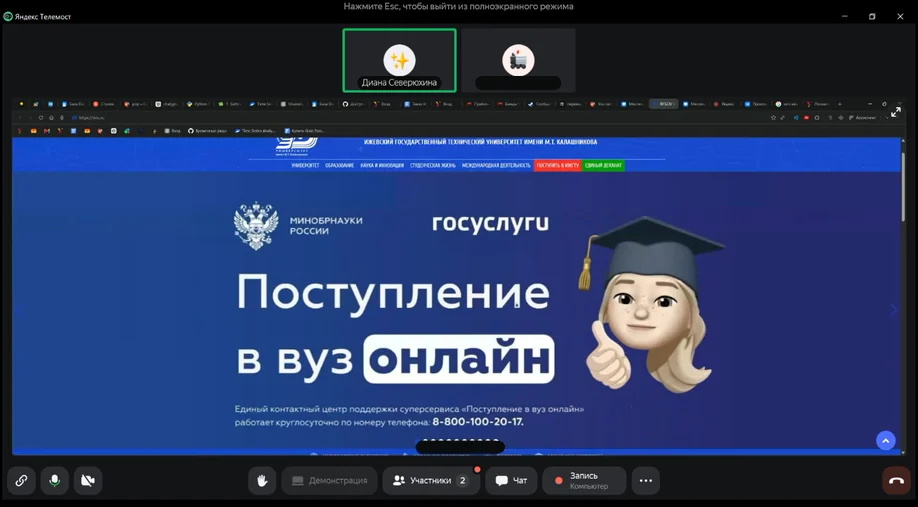Open the three-dots more options menu

pos(646,481)
